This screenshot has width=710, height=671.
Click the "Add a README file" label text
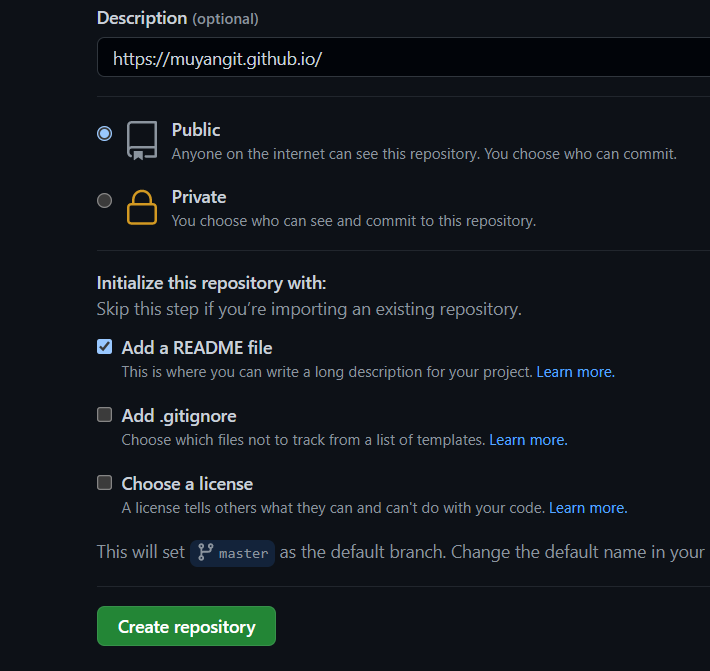[197, 348]
